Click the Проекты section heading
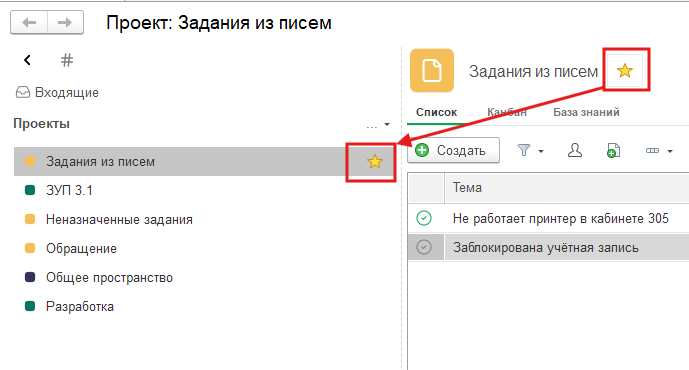Viewport: 689px width, 370px height. 42,123
